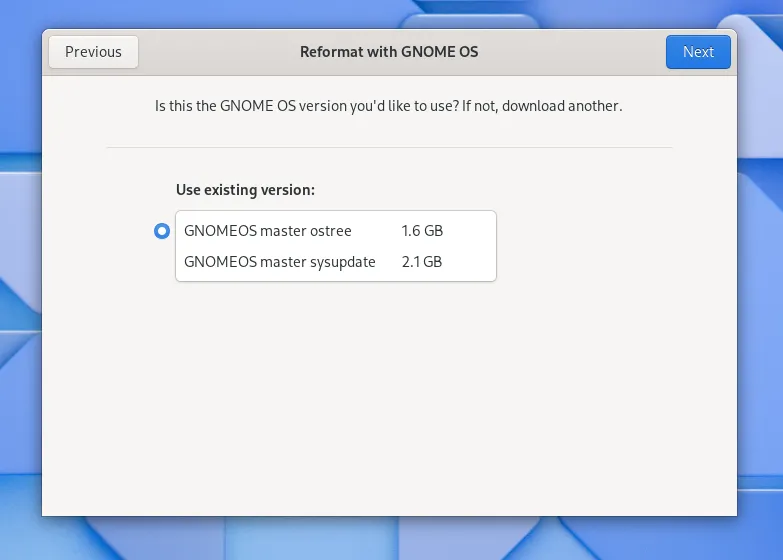
Task: Click the Next button
Action: (698, 52)
